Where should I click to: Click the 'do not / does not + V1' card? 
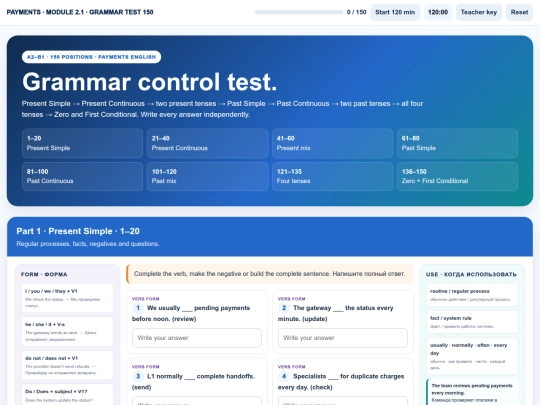(67, 365)
